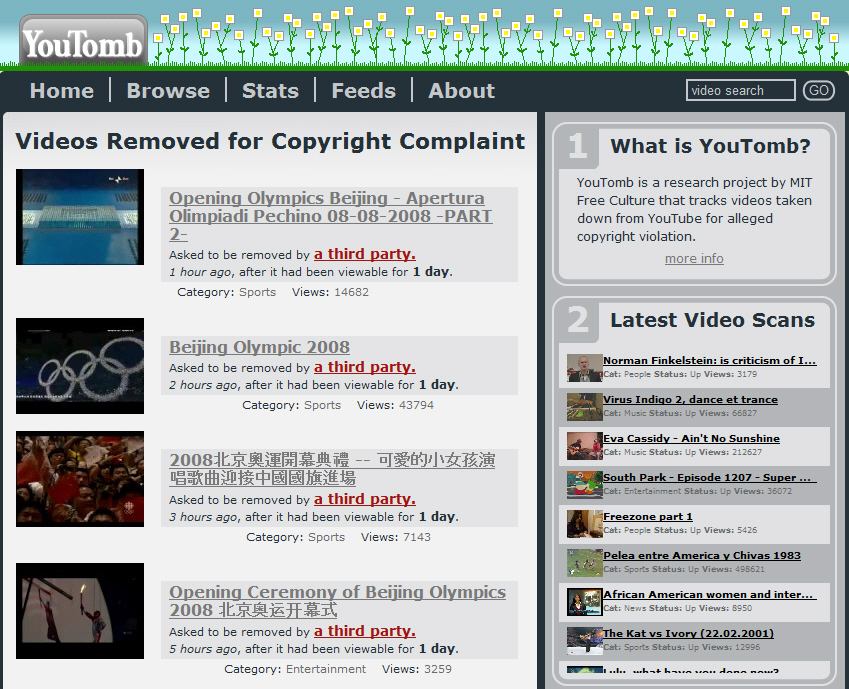Viewport: 849px width, 689px height.
Task: Select '1 hour ago' removal time text
Action: (x=200, y=272)
